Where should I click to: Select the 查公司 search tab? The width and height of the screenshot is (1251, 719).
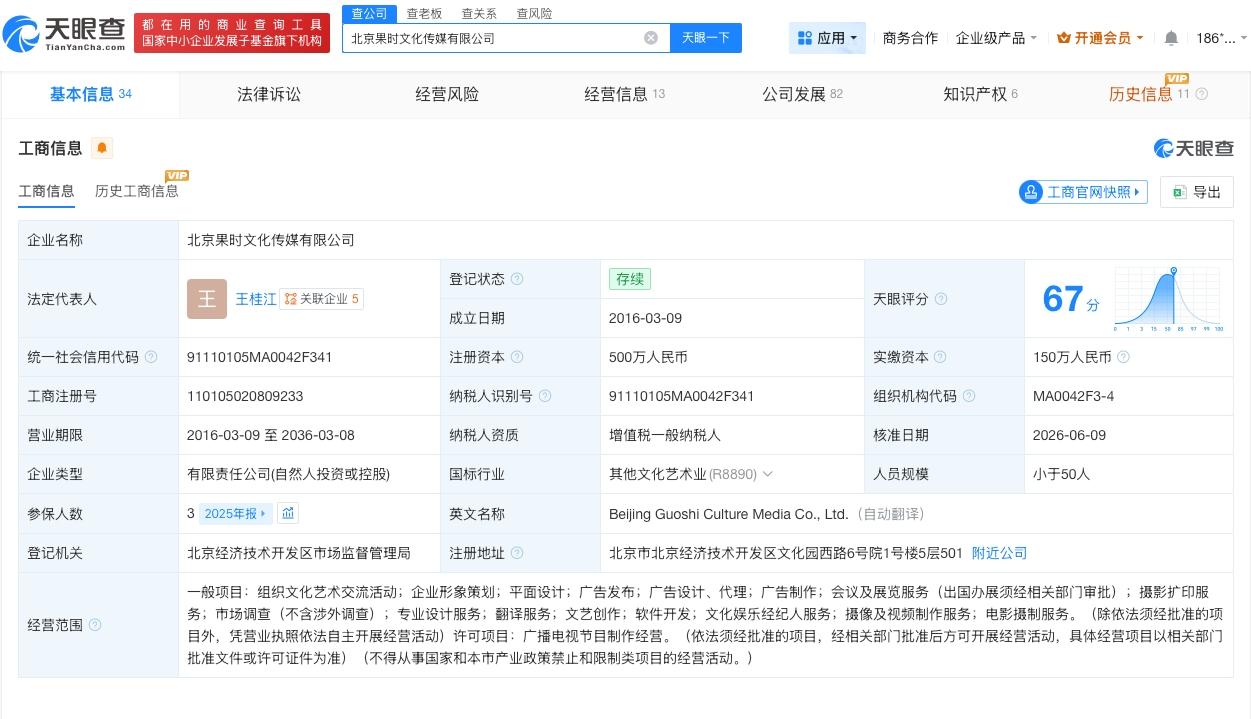[369, 13]
